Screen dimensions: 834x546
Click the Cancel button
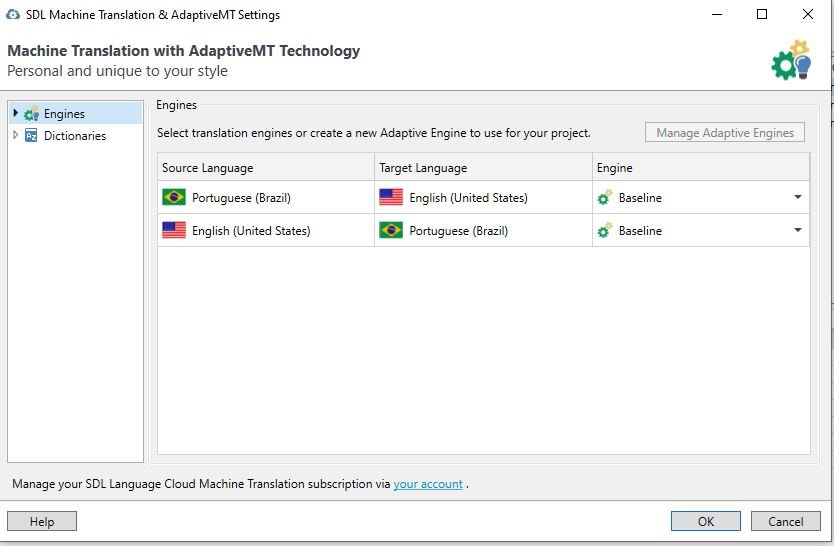(786, 522)
